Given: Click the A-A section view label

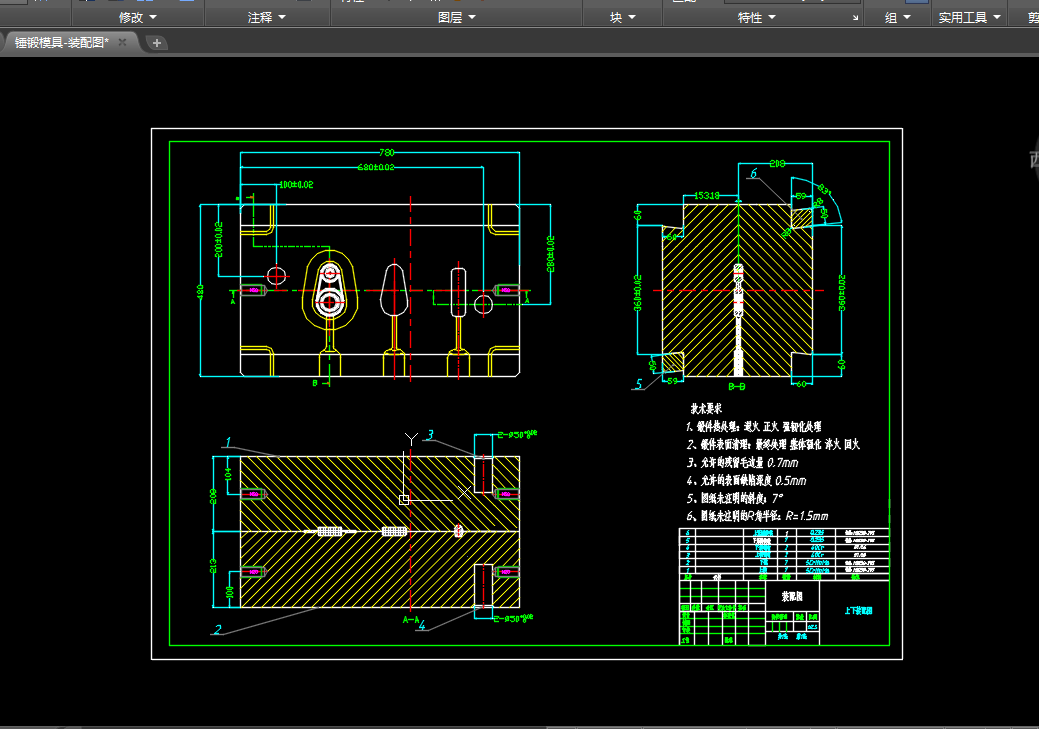Looking at the screenshot, I should coord(411,620).
